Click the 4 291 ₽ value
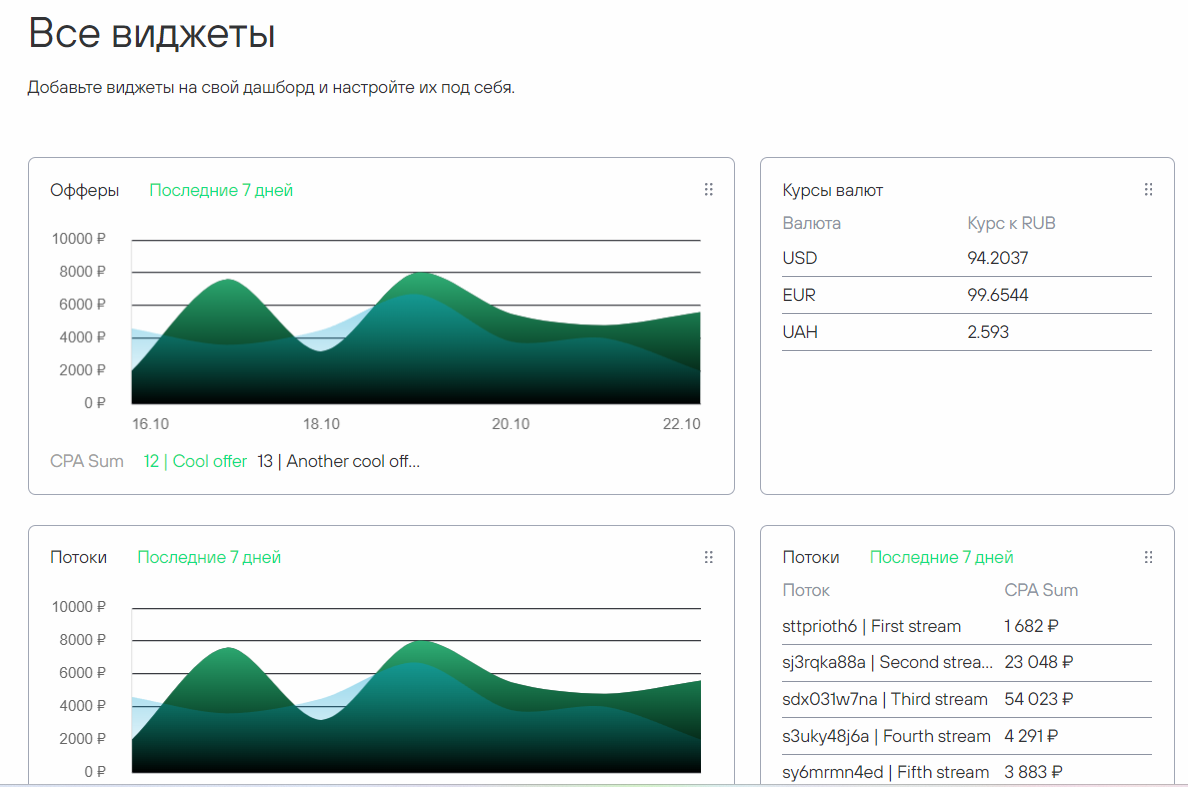The height and width of the screenshot is (787, 1188). pos(1031,736)
